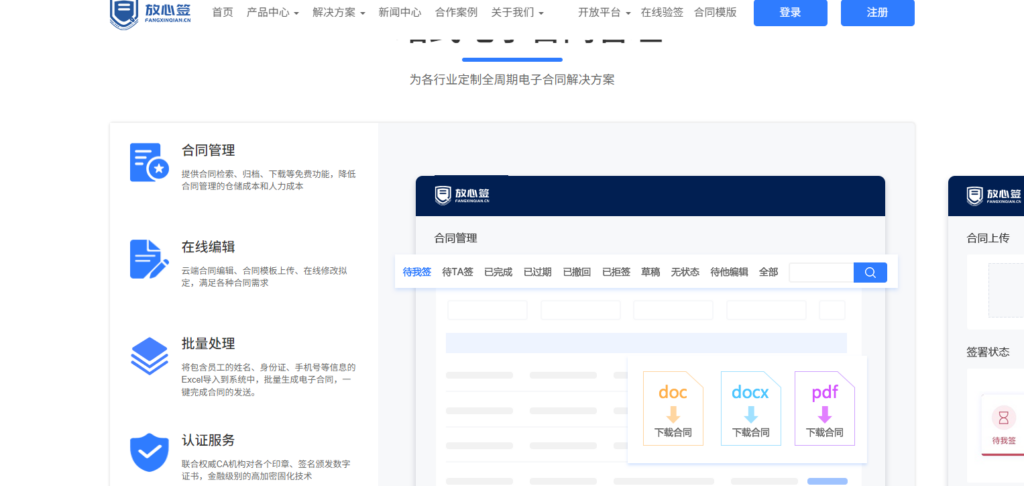Screen dimensions: 1024x486
Task: Expand the 开放平台 dropdown menu
Action: pos(604,13)
